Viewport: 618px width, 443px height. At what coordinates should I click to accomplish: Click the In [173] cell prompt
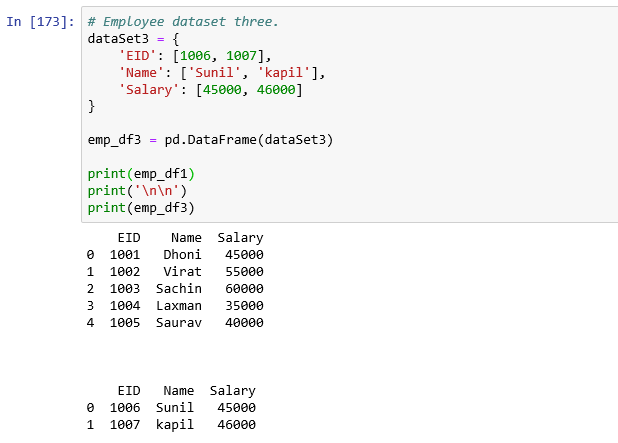pyautogui.click(x=40, y=21)
